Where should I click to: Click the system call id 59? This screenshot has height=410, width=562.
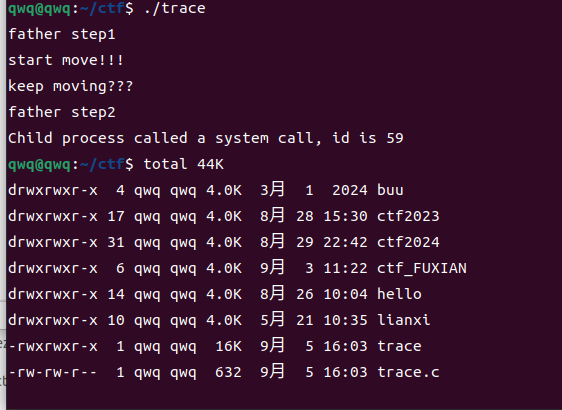(x=395, y=138)
